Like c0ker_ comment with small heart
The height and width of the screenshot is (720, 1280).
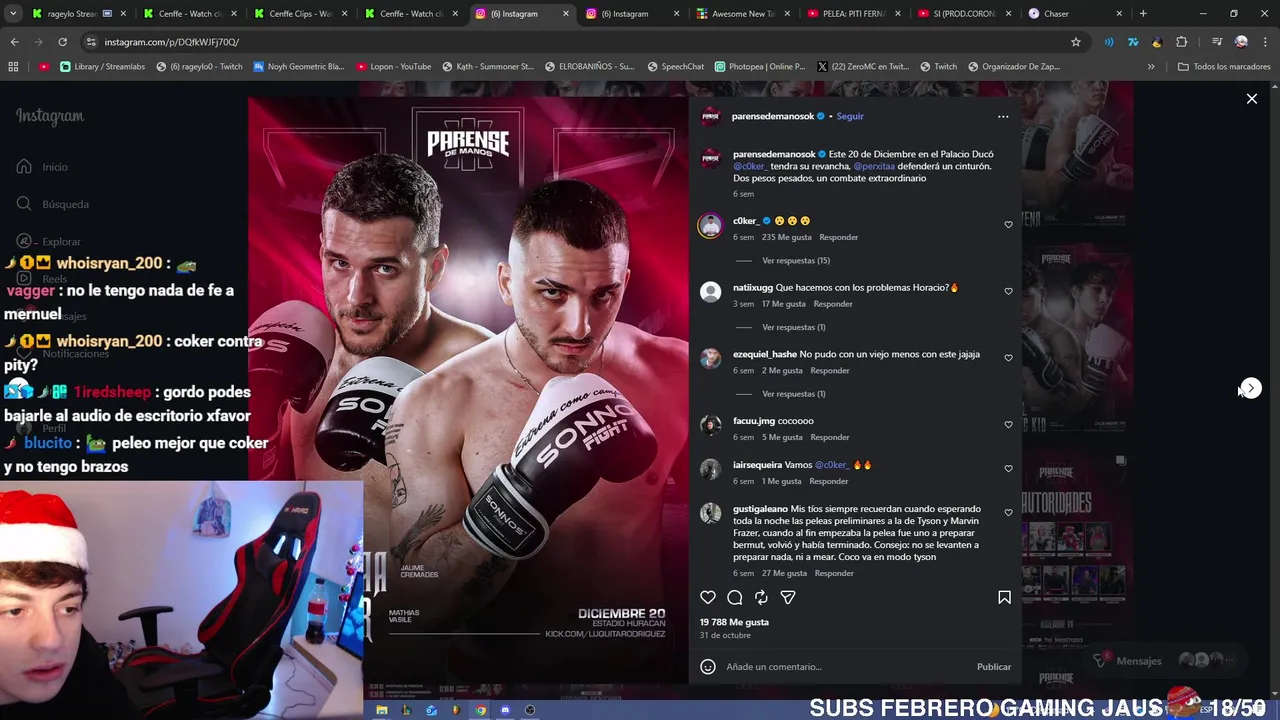point(1008,225)
